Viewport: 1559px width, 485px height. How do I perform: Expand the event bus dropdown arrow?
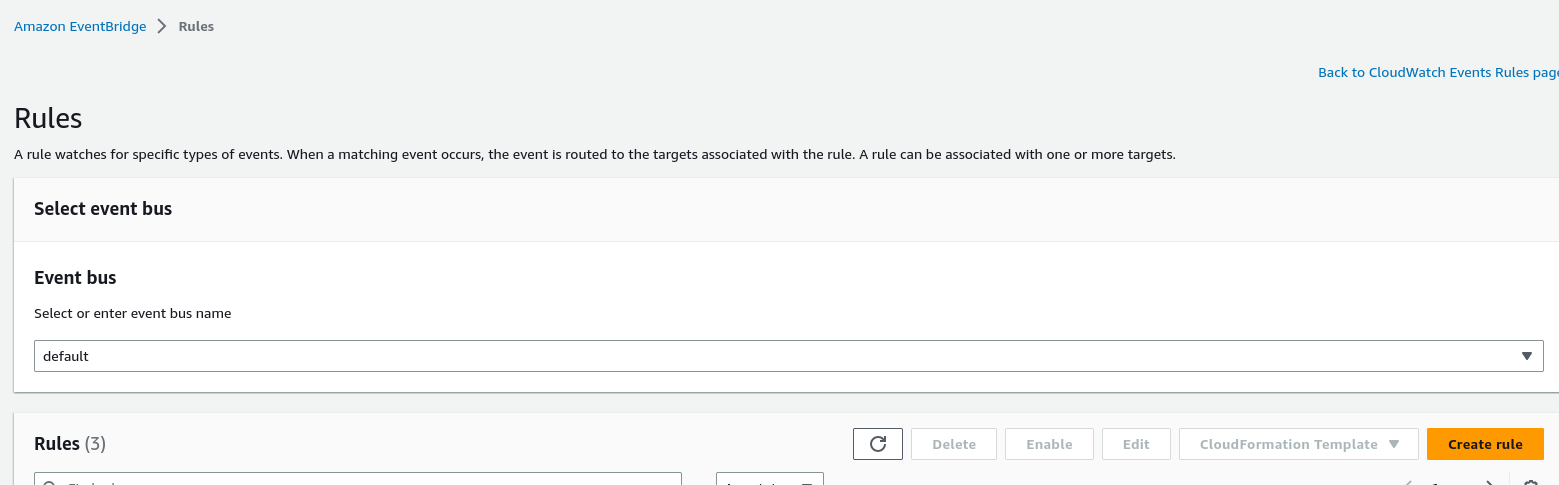(x=1526, y=356)
